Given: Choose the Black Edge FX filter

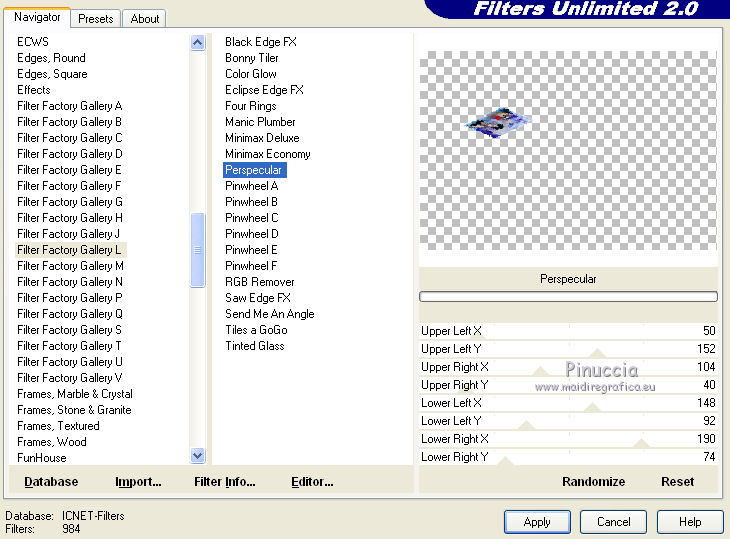Looking at the screenshot, I should [261, 42].
